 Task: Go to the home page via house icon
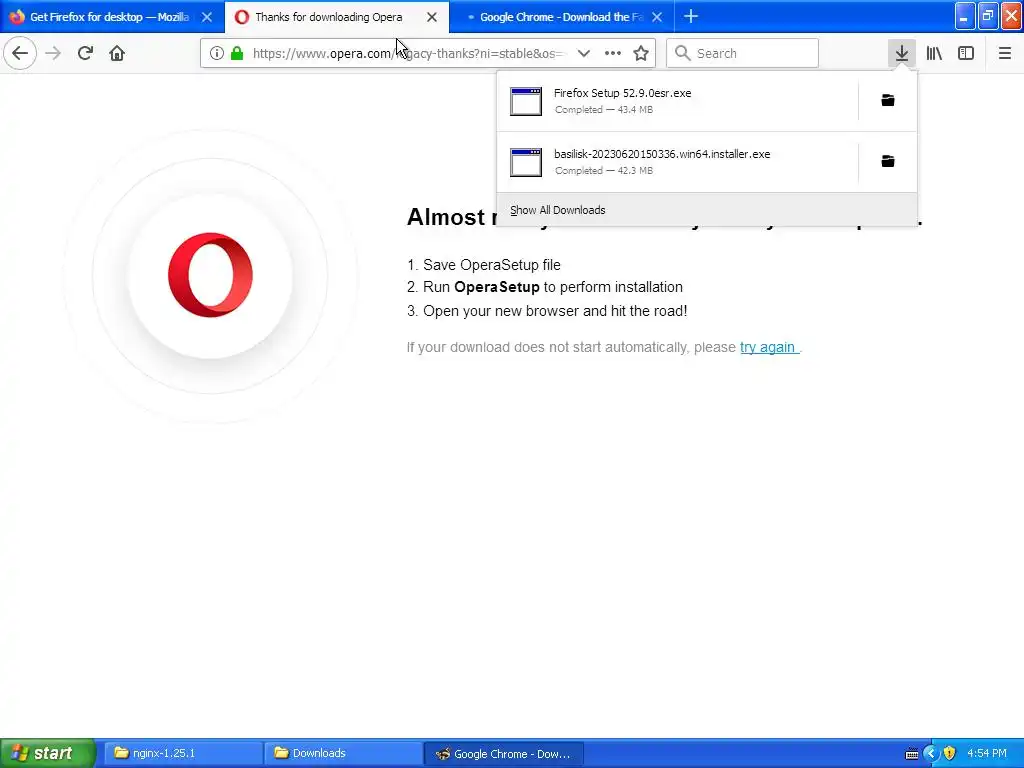coord(117,53)
